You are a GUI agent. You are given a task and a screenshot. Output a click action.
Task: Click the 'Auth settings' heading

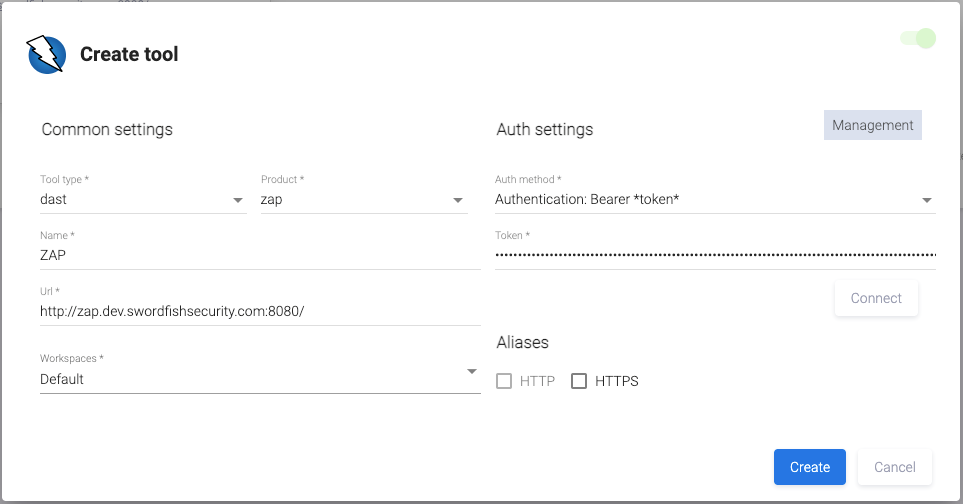[544, 129]
